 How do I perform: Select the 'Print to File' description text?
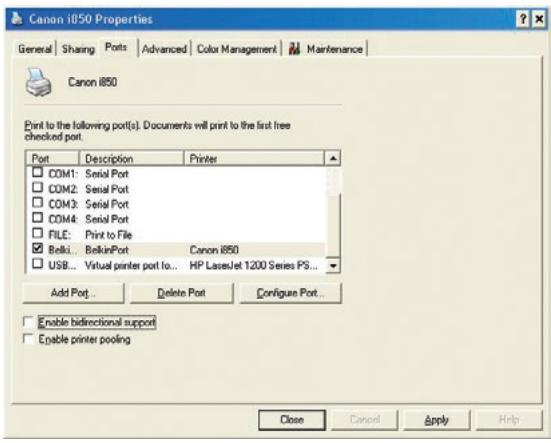click(x=108, y=235)
